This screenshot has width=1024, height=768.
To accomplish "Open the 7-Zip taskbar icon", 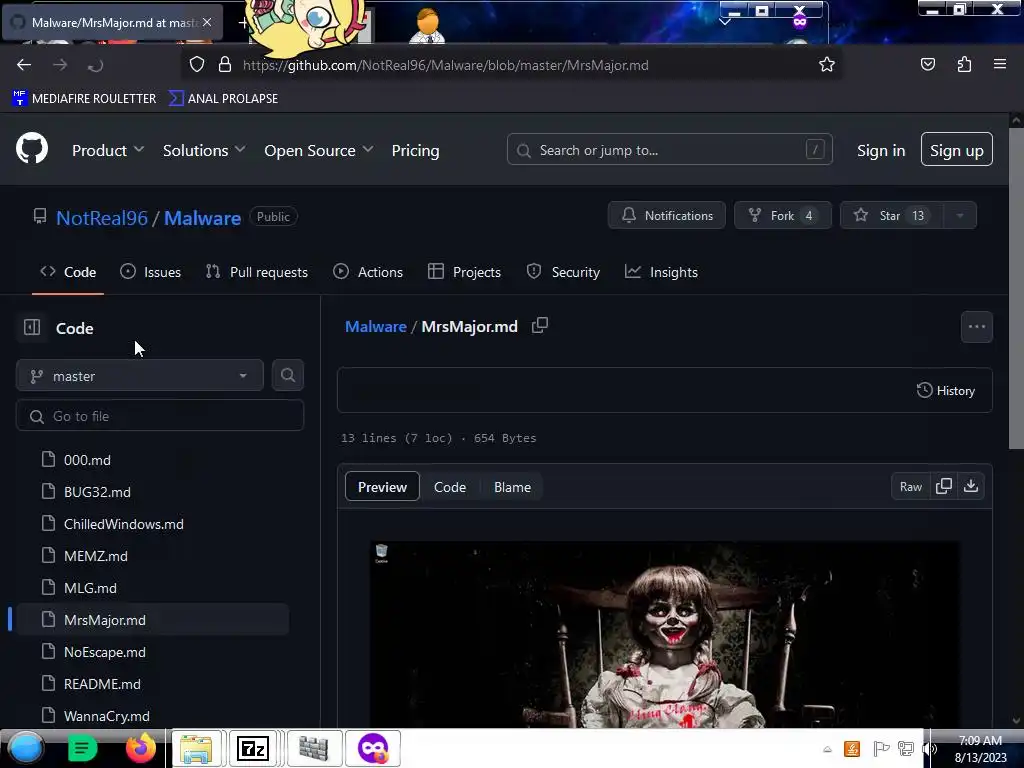I will (253, 748).
